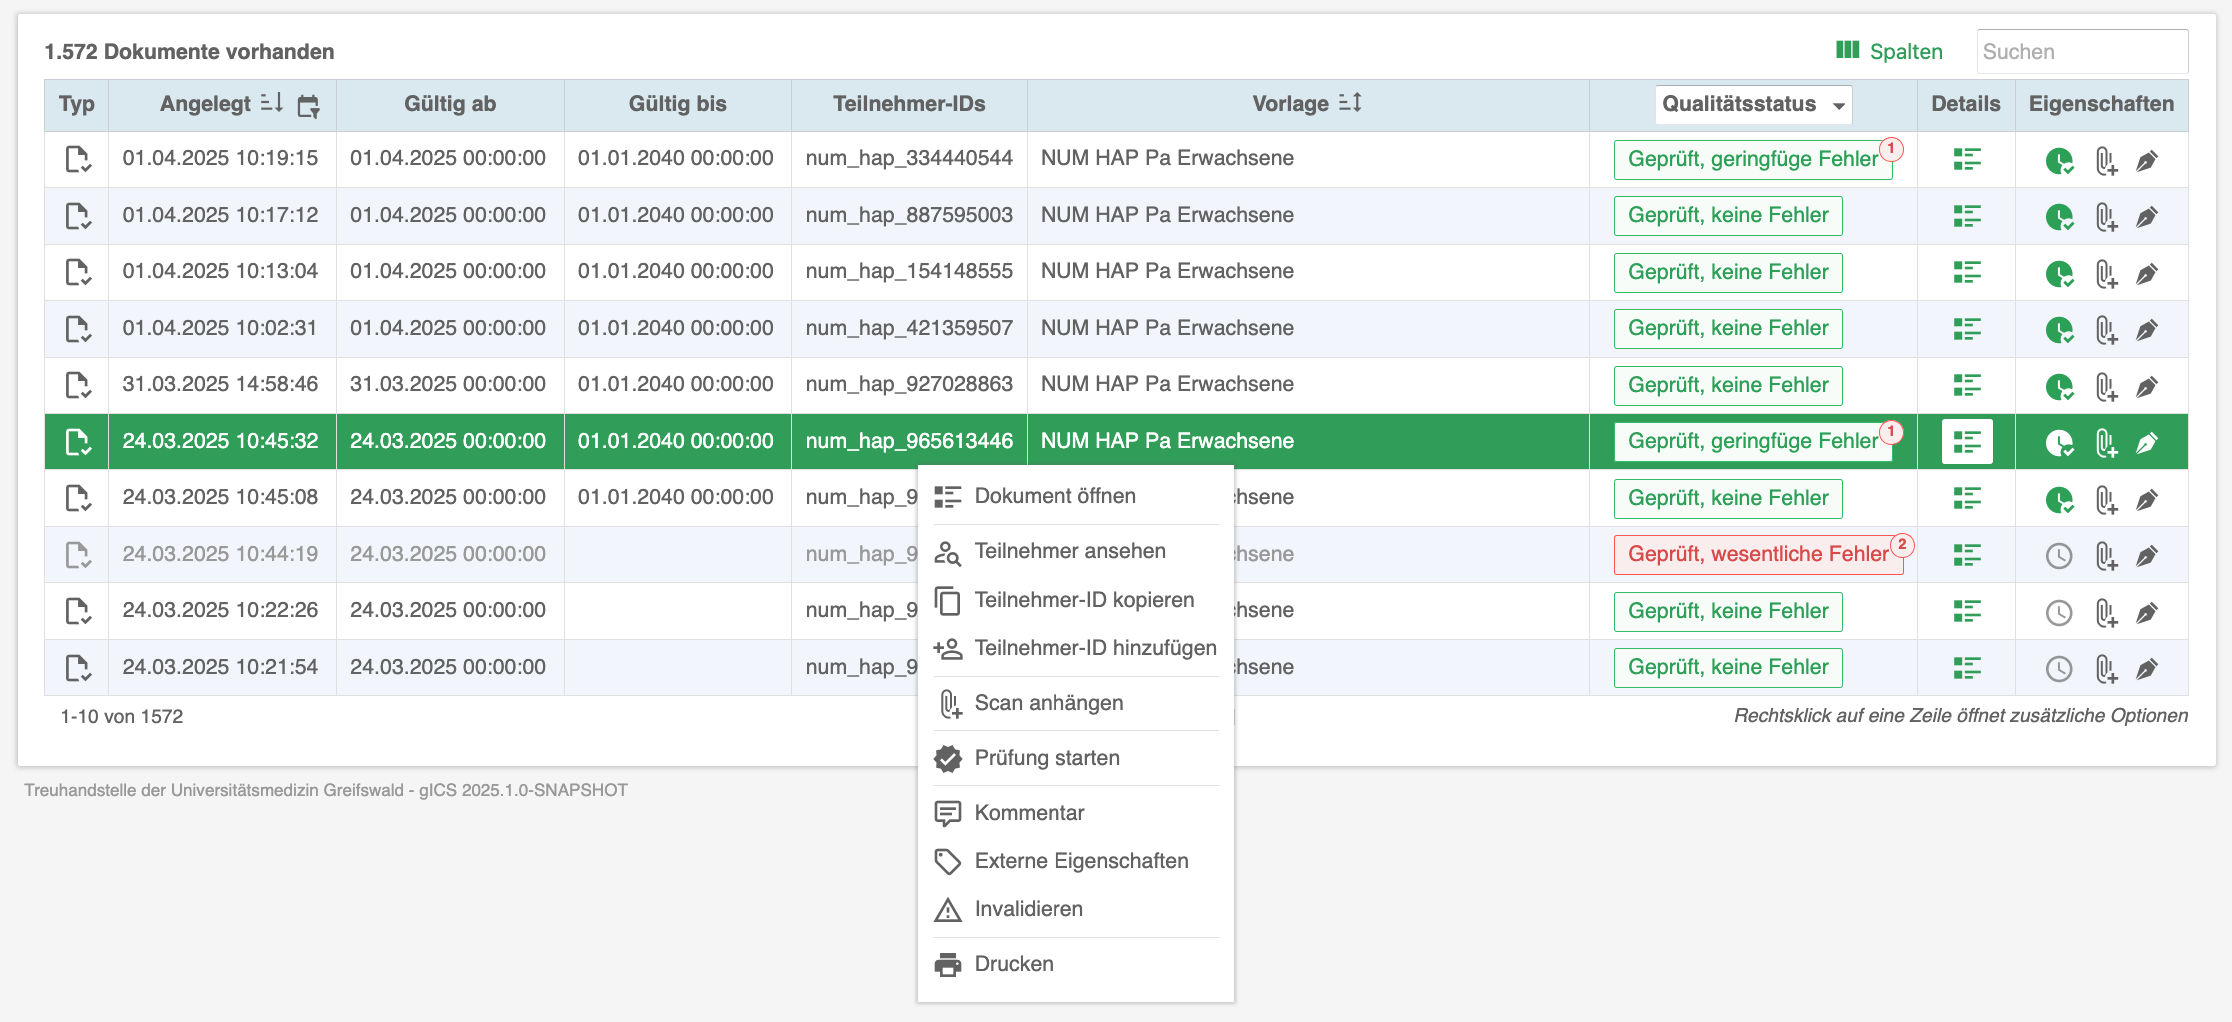2232x1022 pixels.
Task: Click participant ID num_hap_421359507
Action: (909, 328)
